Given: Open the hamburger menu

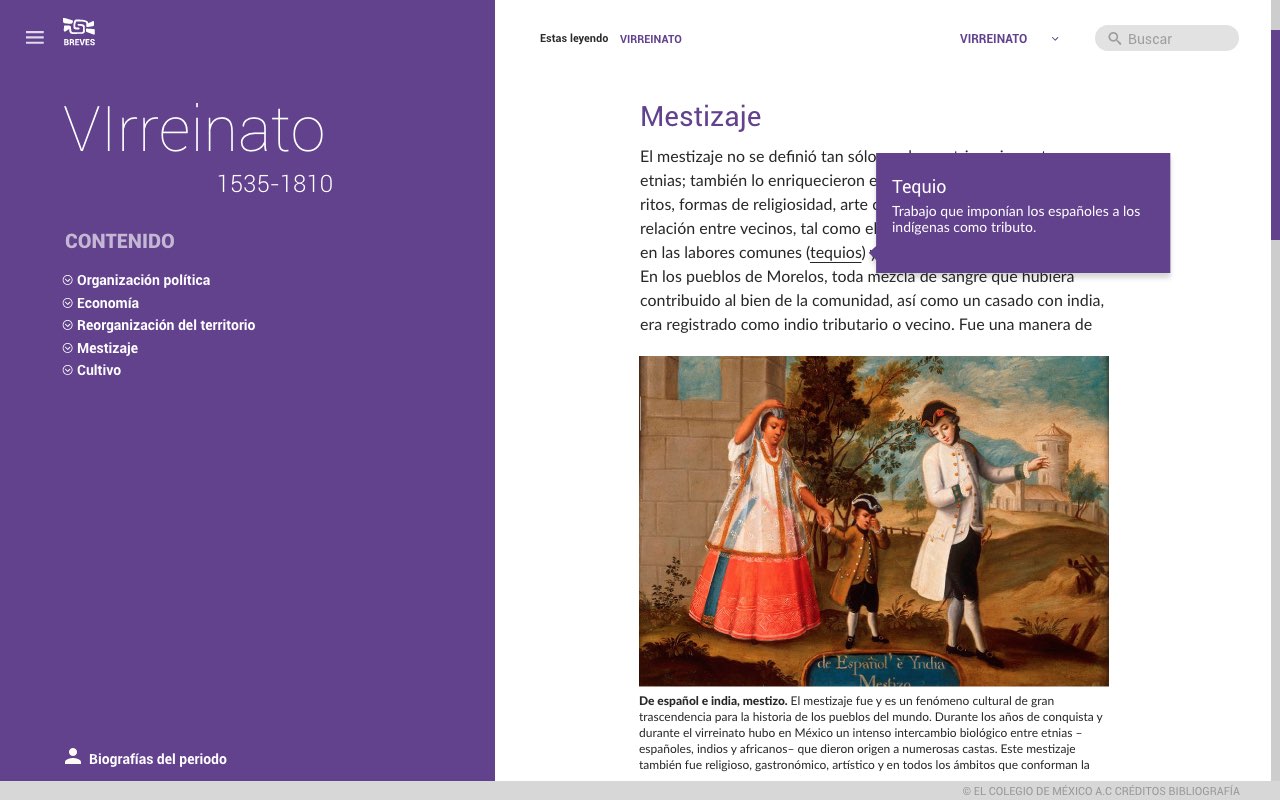Looking at the screenshot, I should (x=35, y=37).
